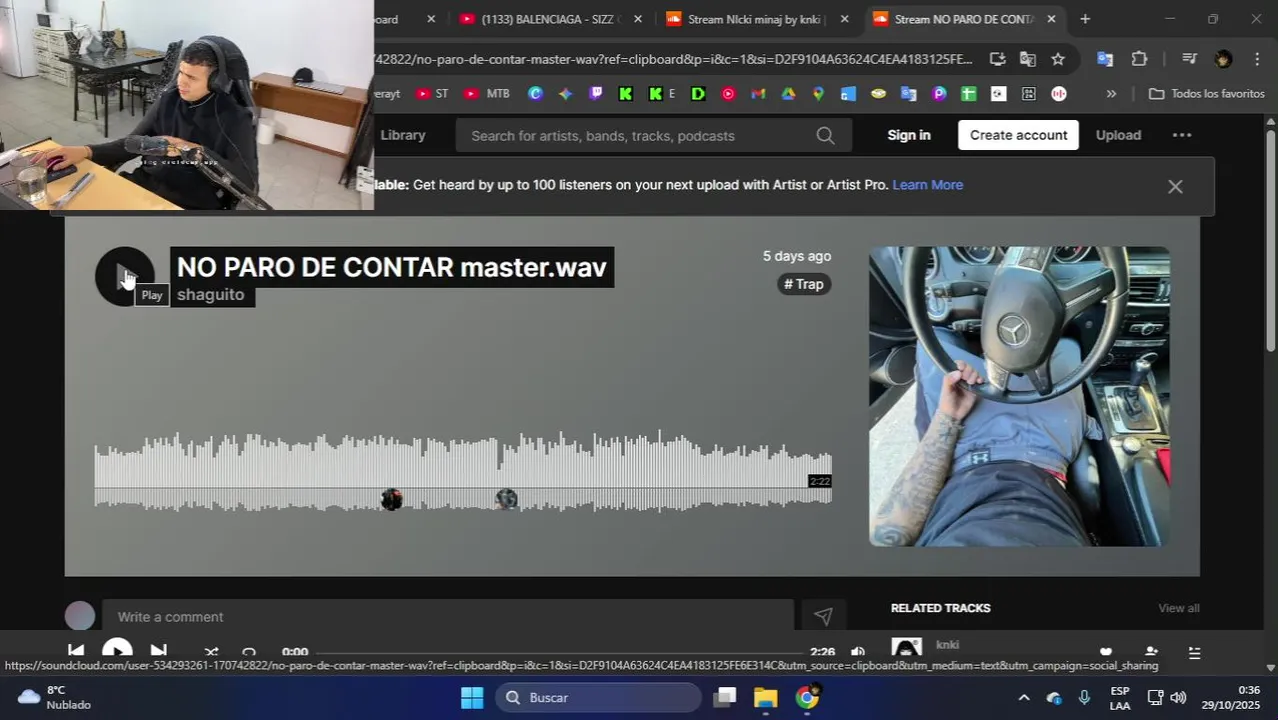The image size is (1278, 720).
Task: Open the Chrome extensions puzzle menu
Action: pyautogui.click(x=1139, y=59)
